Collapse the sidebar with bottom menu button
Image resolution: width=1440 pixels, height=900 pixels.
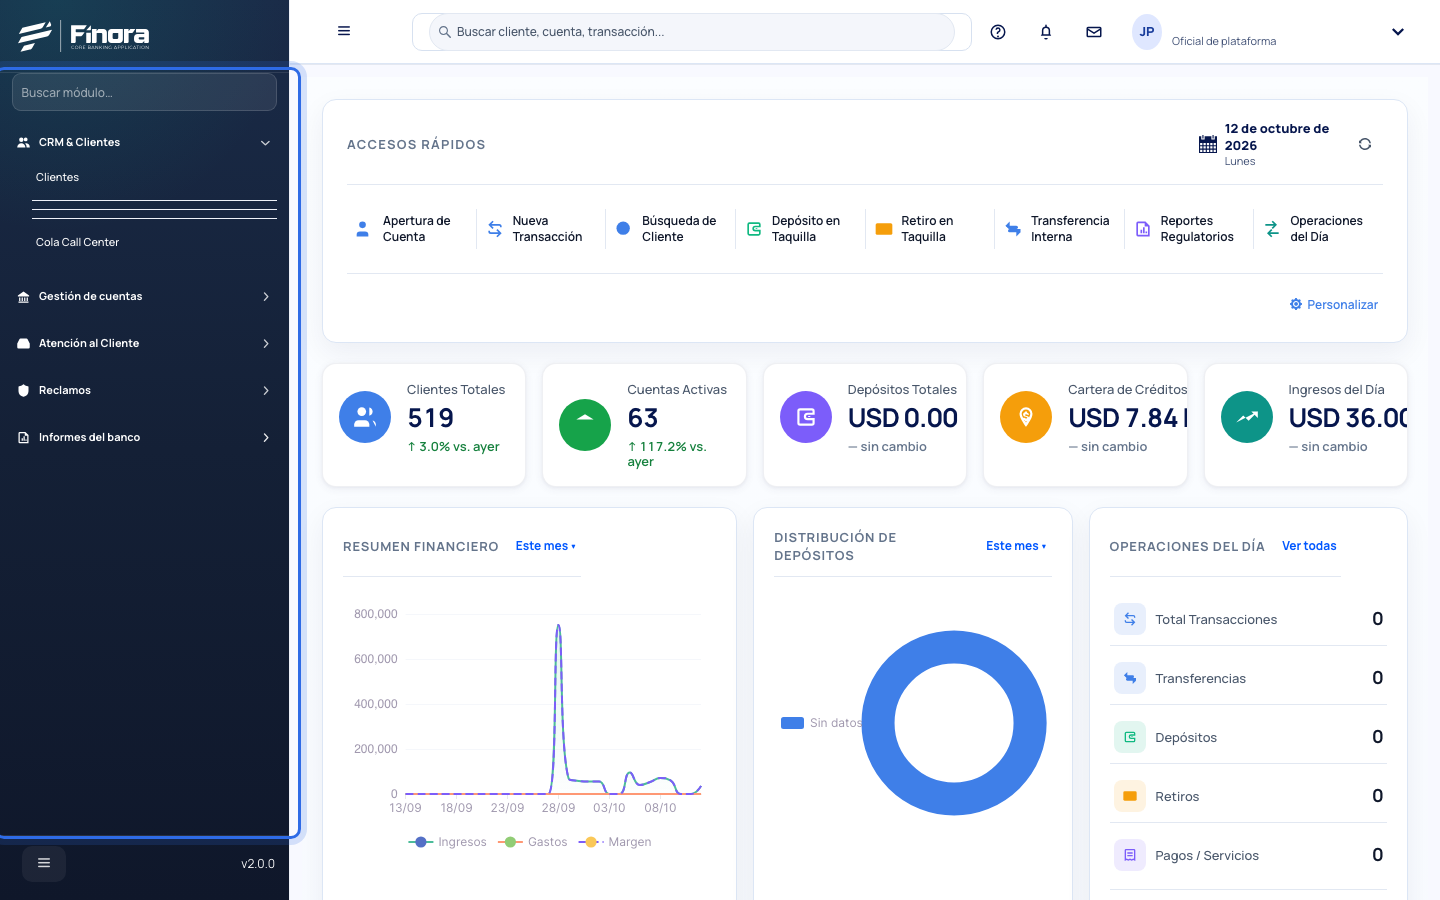click(44, 863)
